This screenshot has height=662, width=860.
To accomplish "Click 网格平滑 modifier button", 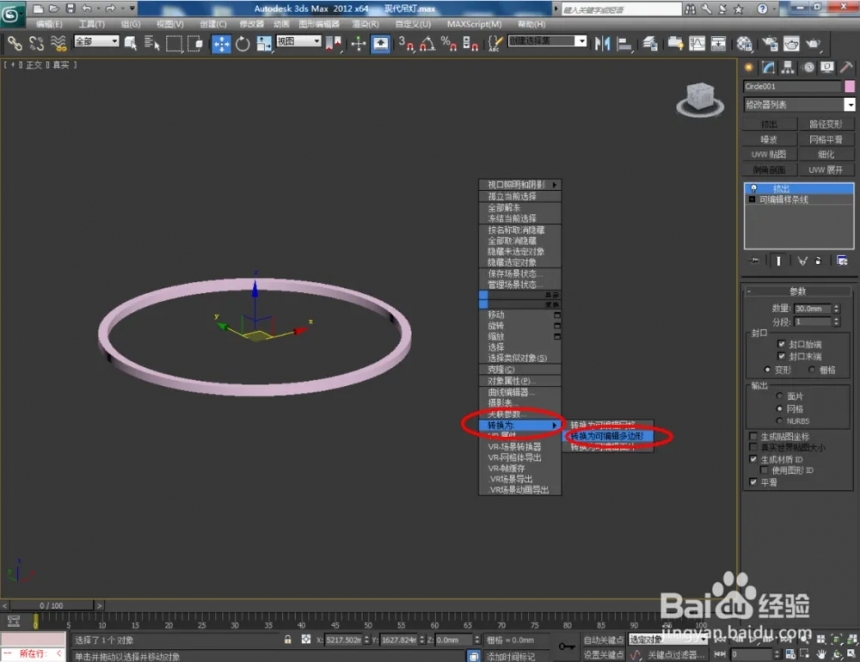I will 826,140.
